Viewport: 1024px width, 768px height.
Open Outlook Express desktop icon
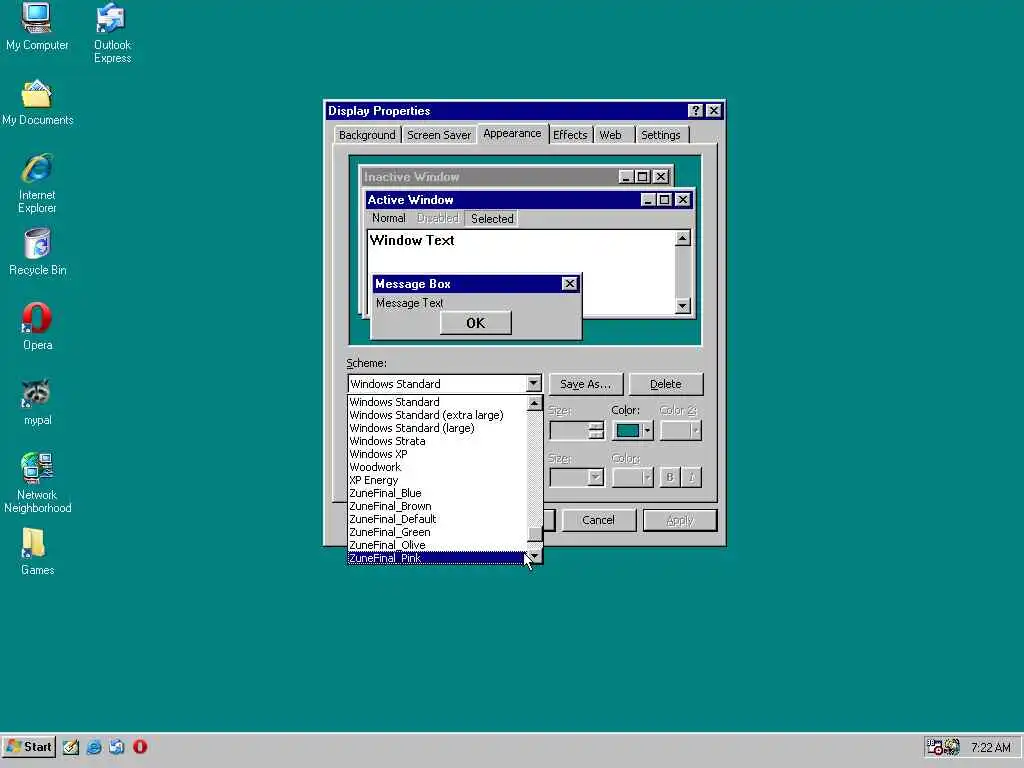(112, 33)
